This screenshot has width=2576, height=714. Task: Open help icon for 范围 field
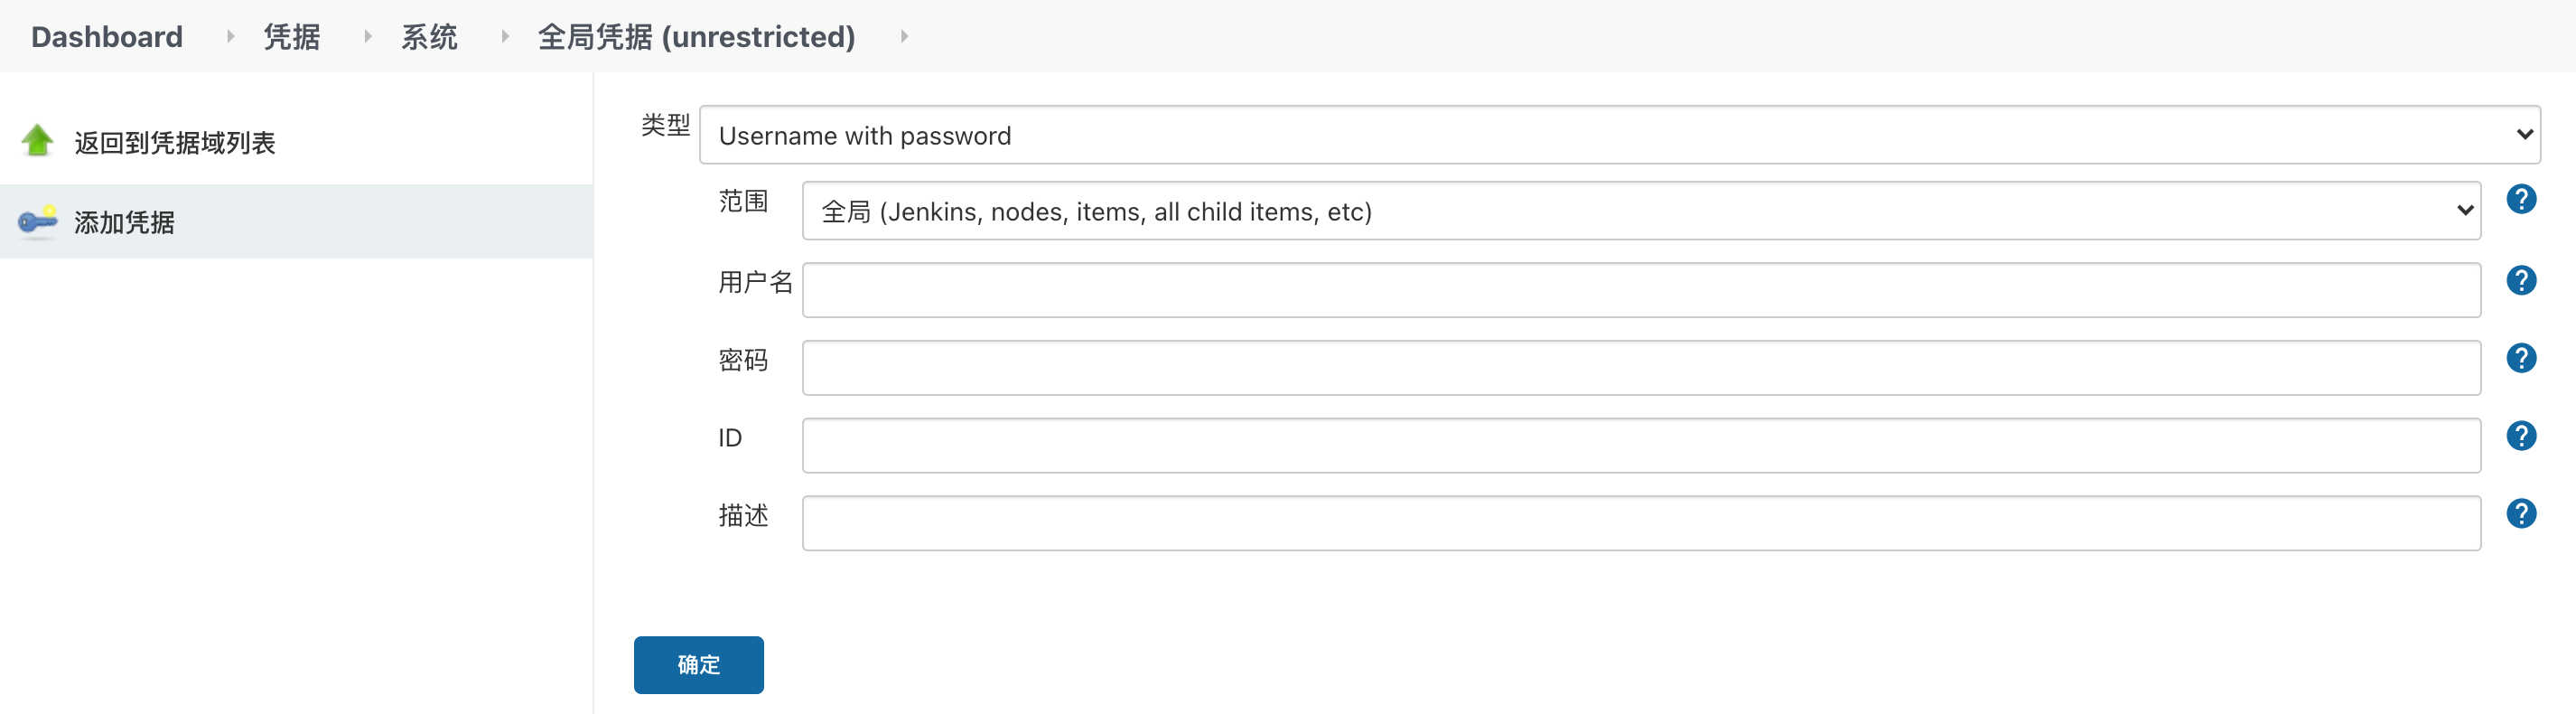pos(2521,199)
